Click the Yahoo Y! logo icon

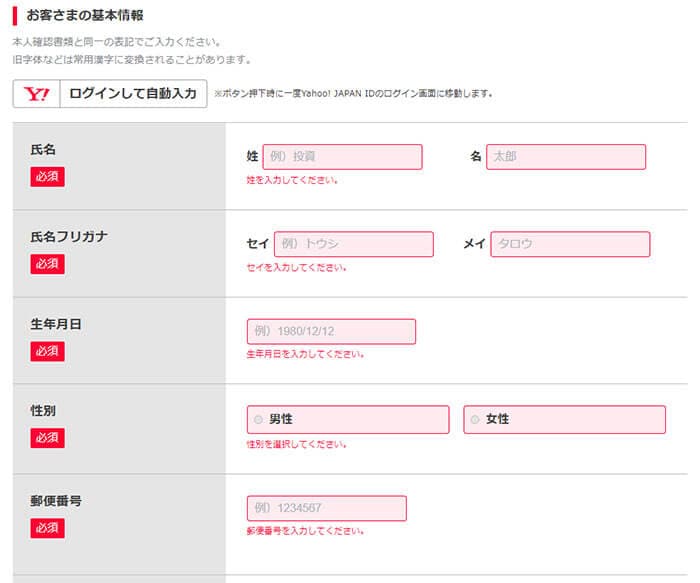pyautogui.click(x=36, y=94)
